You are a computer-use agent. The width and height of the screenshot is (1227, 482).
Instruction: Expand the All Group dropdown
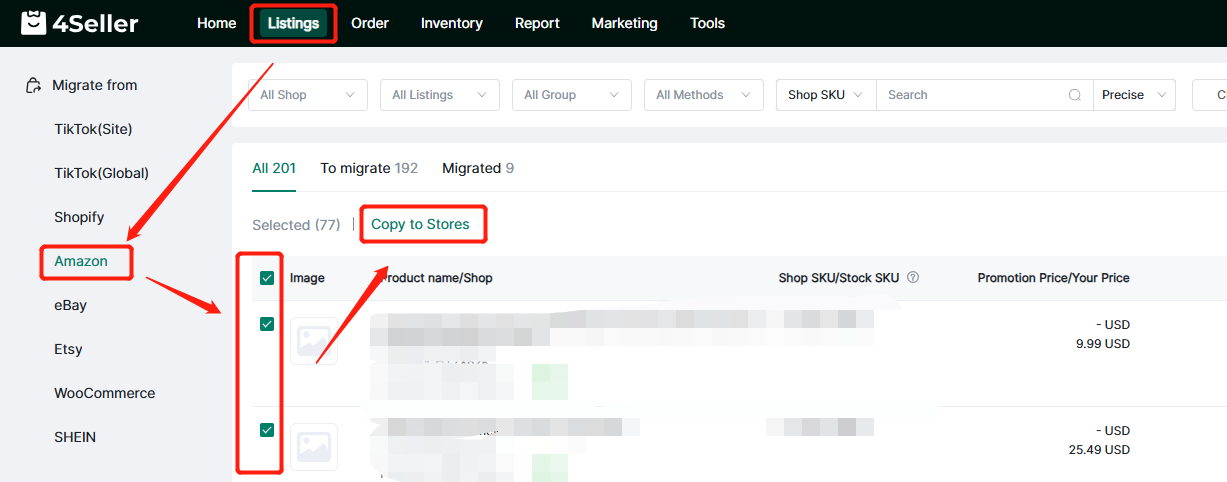(x=571, y=95)
